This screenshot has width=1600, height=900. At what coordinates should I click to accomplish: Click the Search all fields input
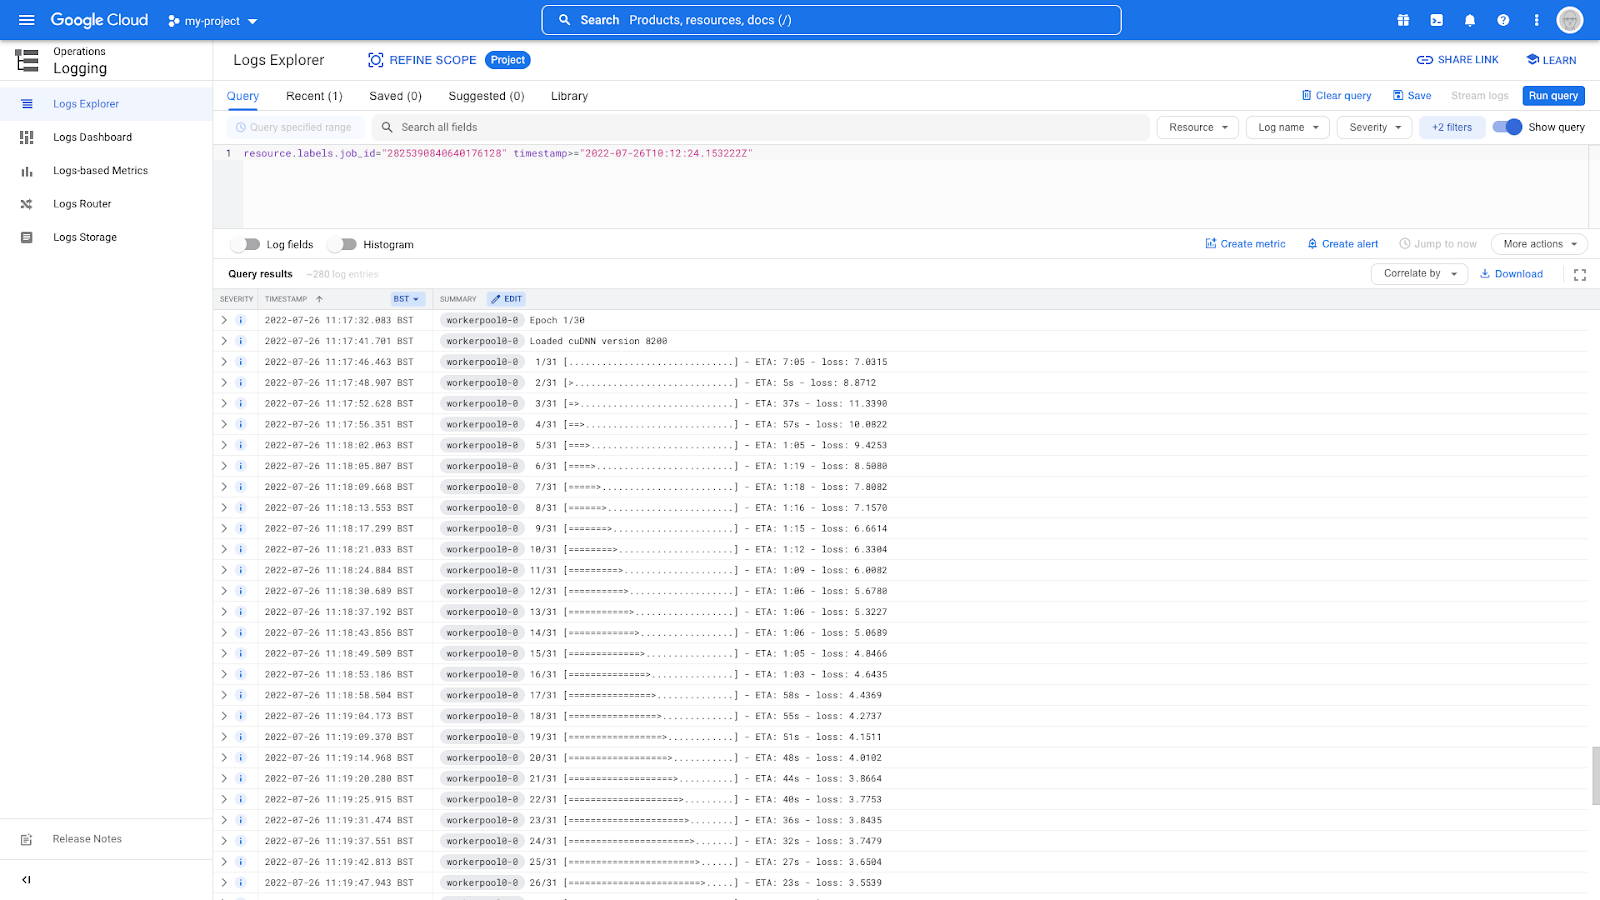(x=760, y=127)
